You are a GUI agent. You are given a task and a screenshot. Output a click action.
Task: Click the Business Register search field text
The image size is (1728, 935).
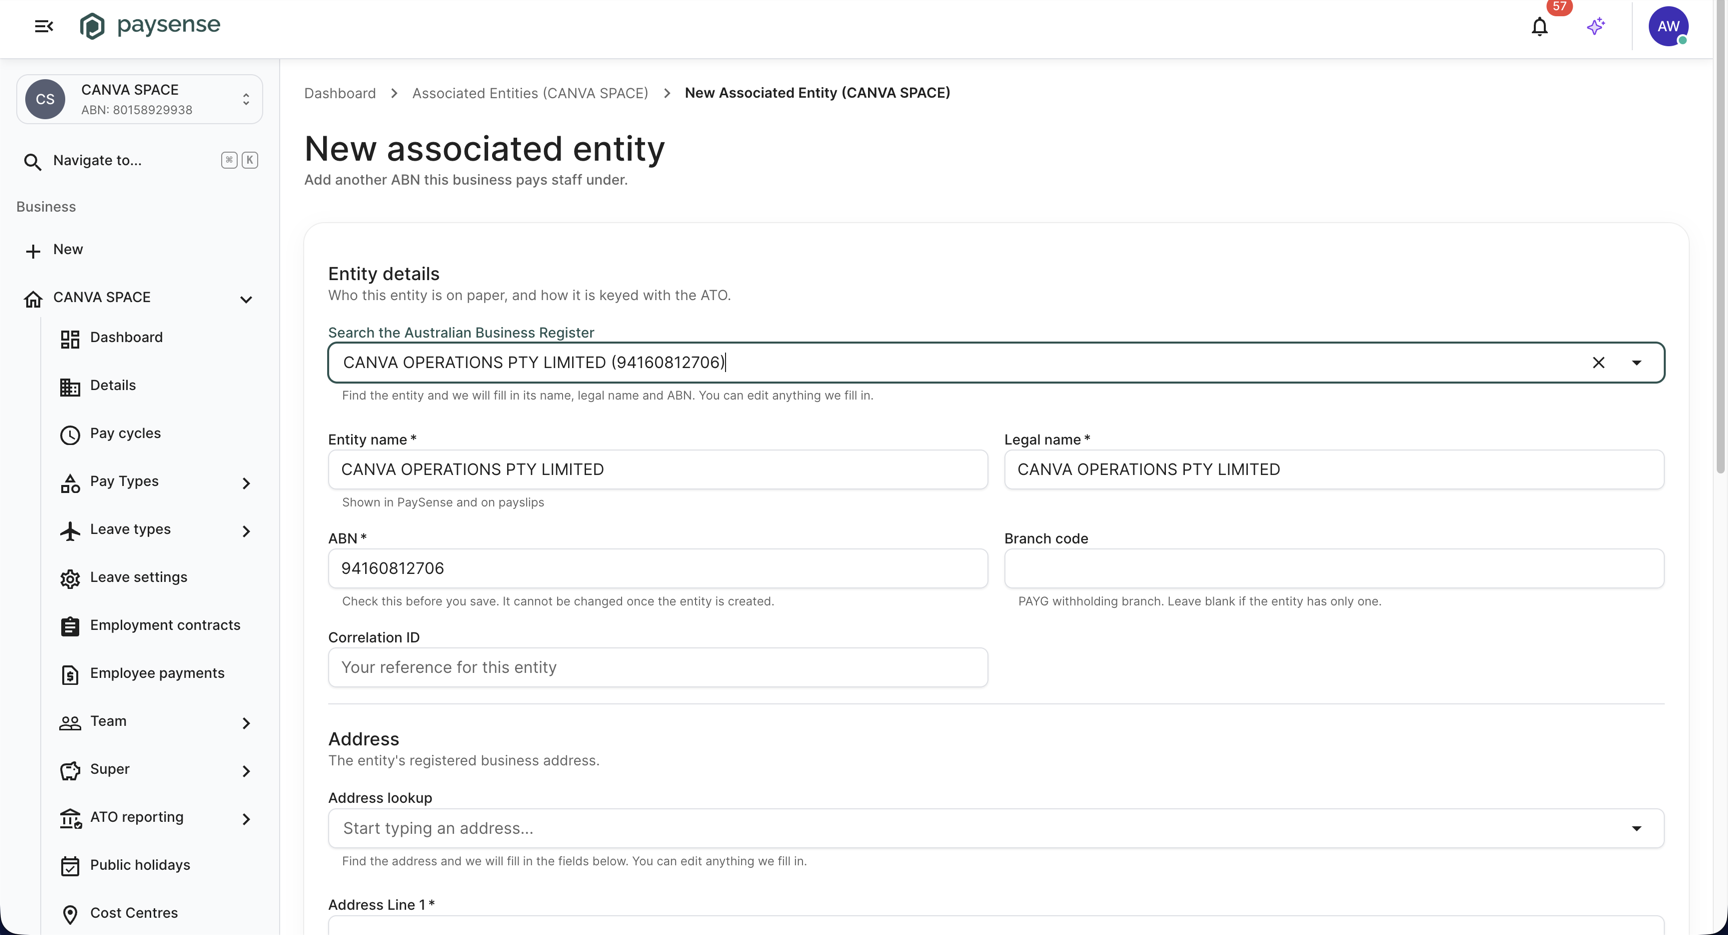point(534,363)
